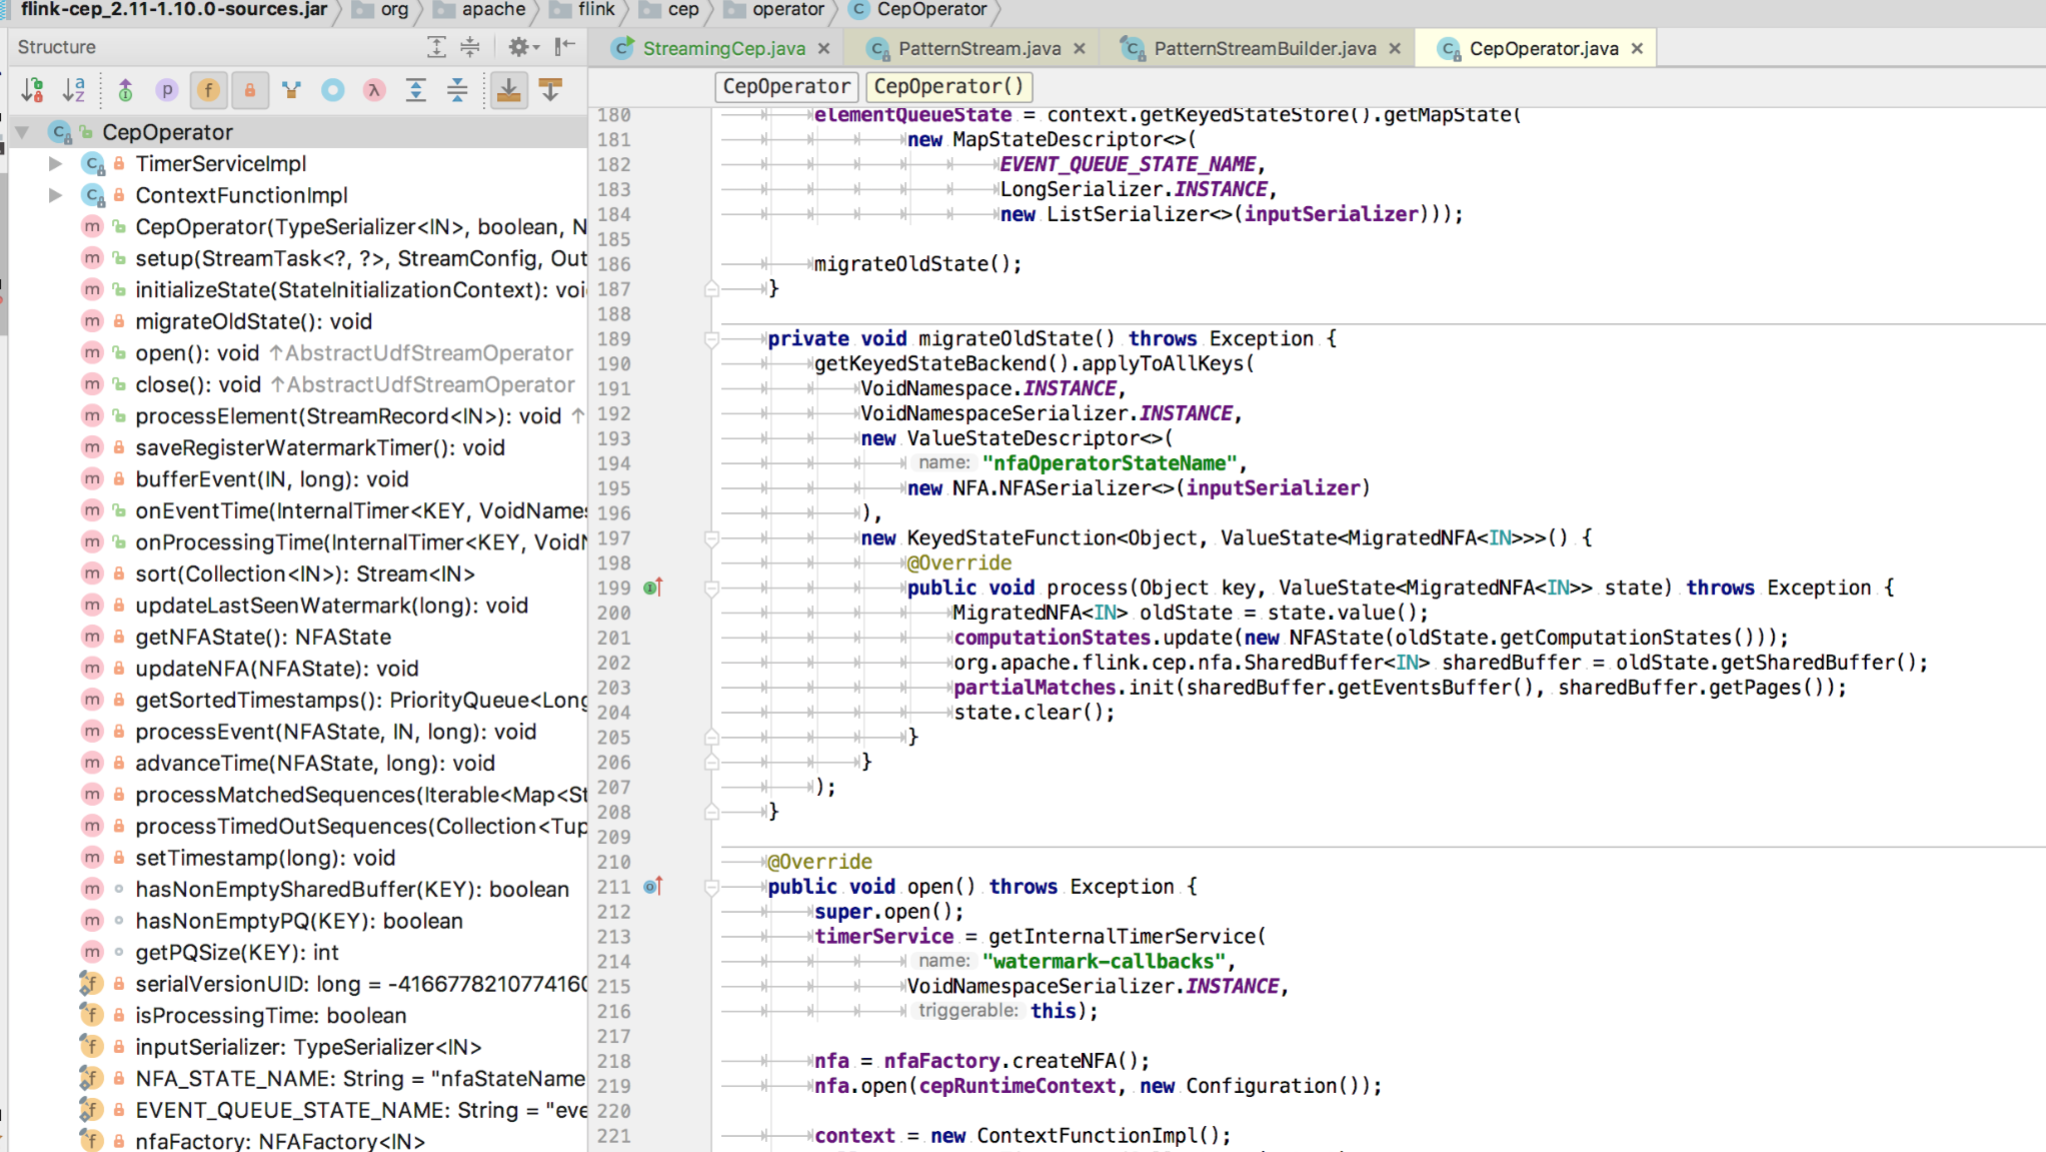Sort structure alphabetically
Viewport: 2046px width, 1152px height.
pyautogui.click(x=74, y=91)
